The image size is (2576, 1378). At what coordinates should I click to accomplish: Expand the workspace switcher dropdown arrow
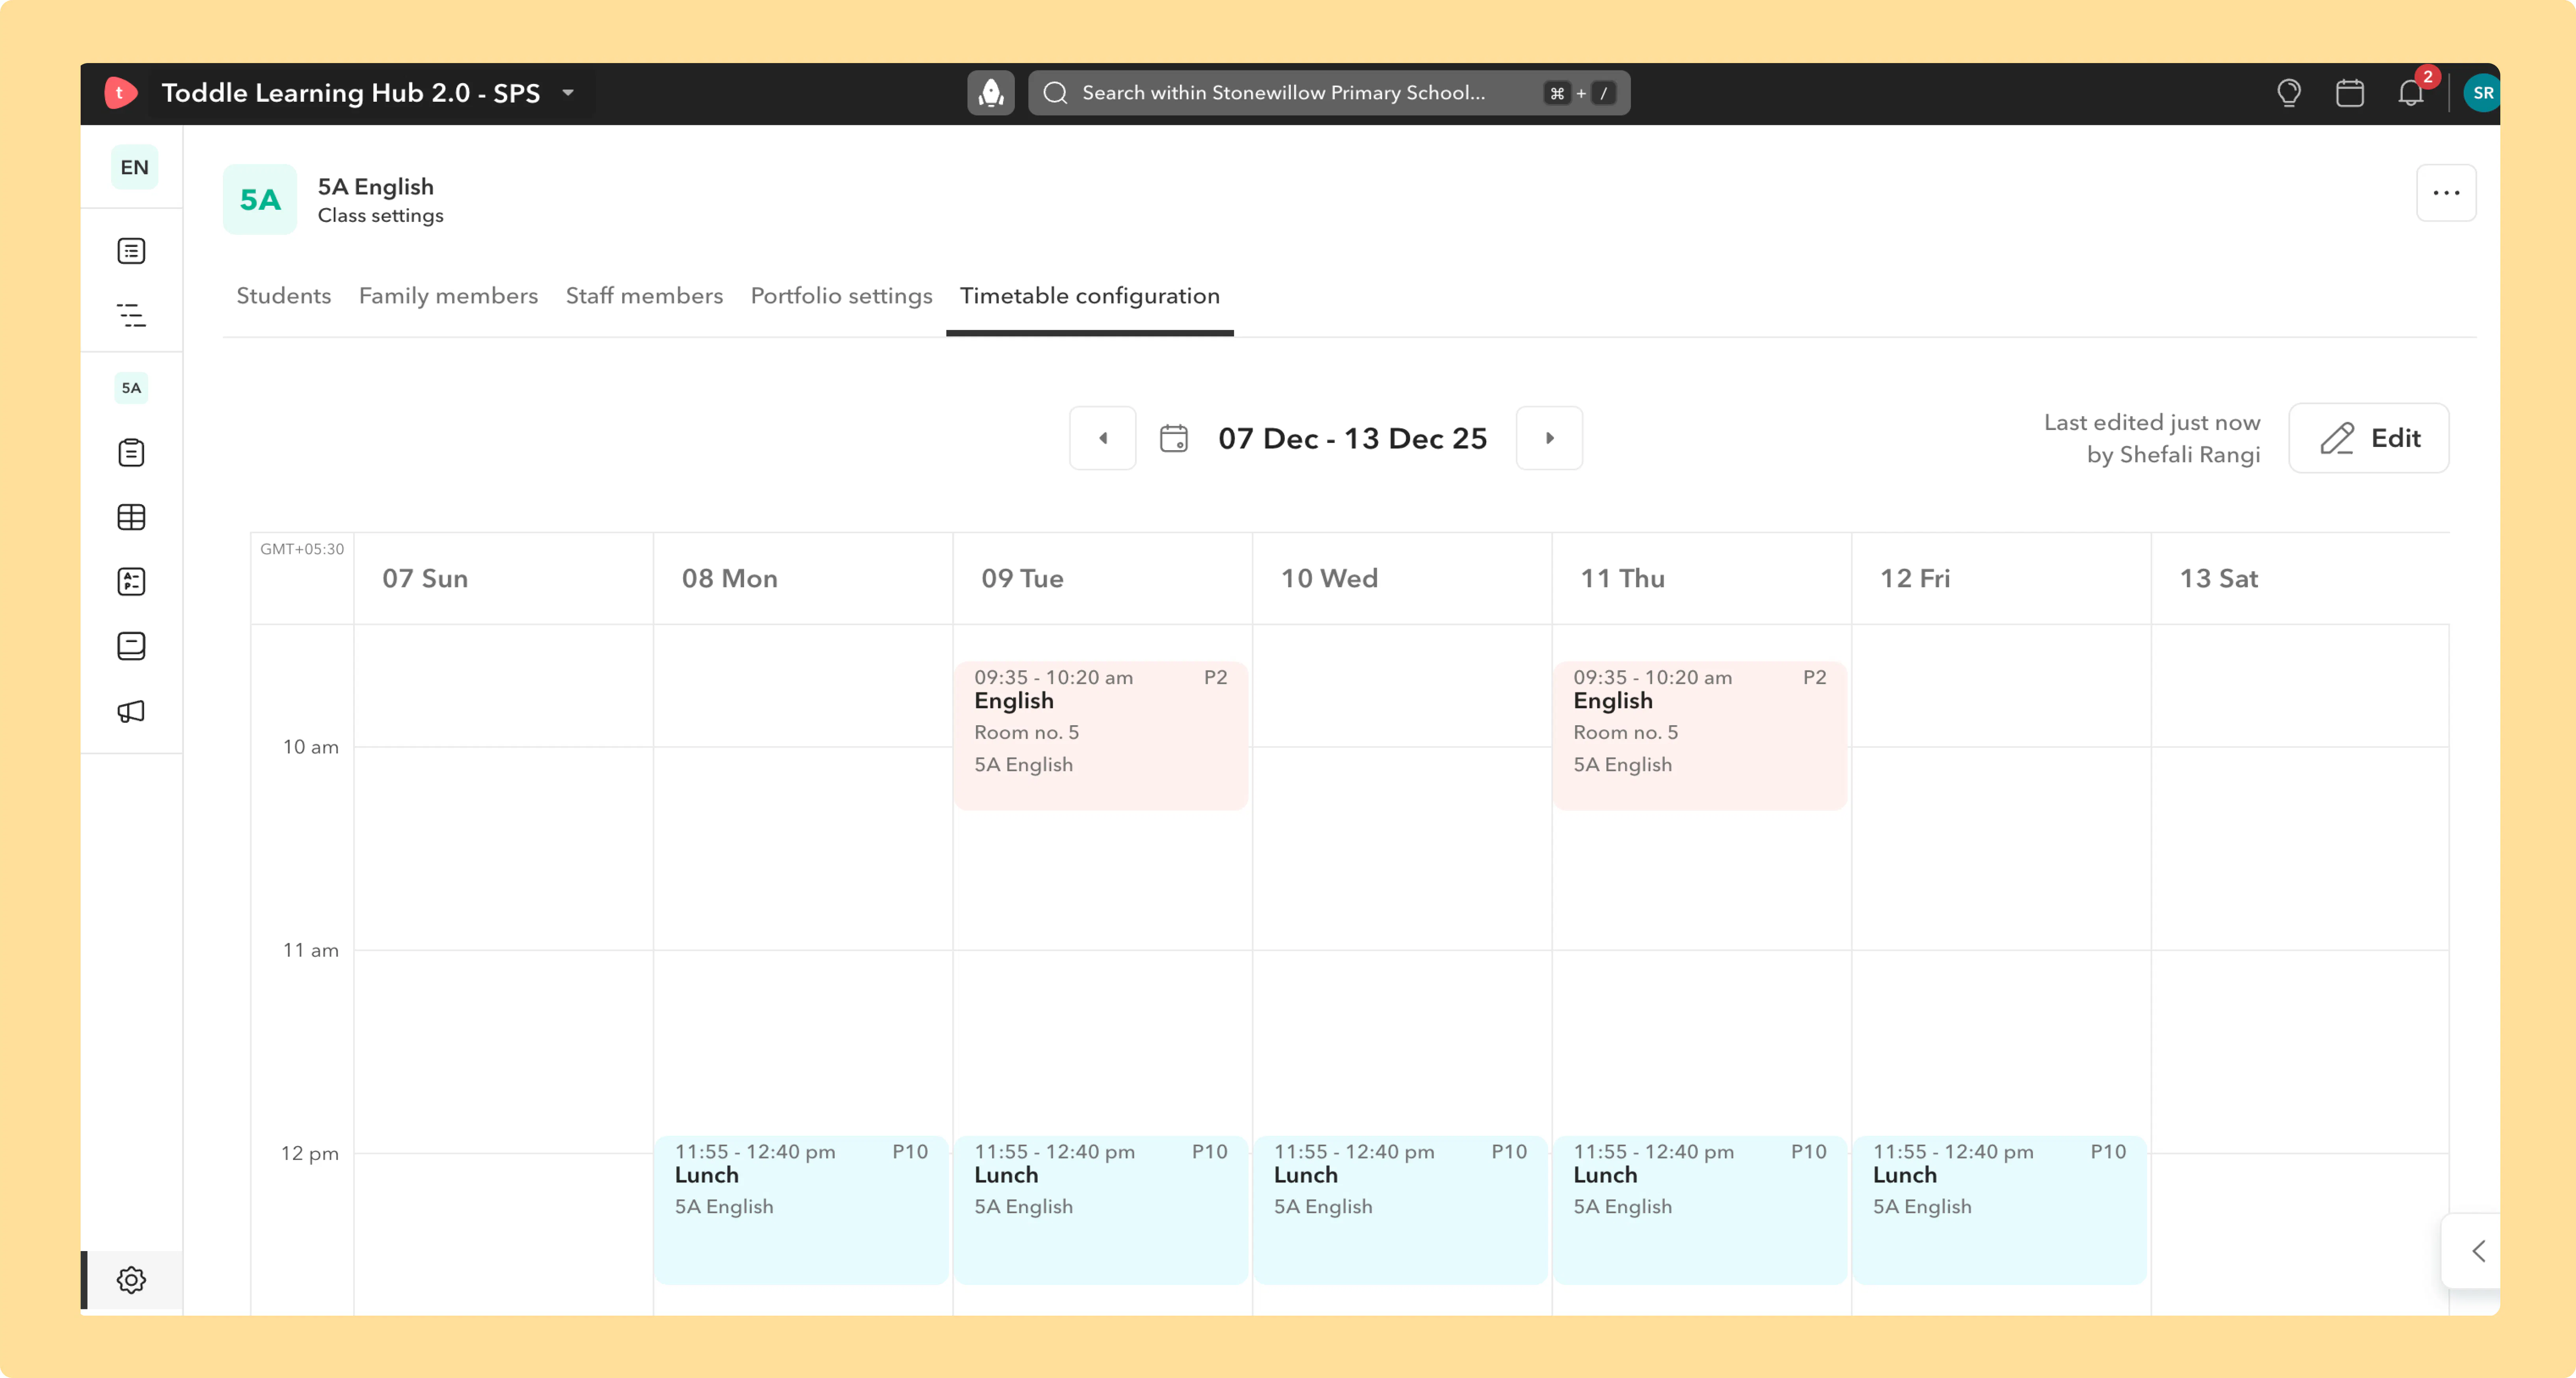click(568, 93)
